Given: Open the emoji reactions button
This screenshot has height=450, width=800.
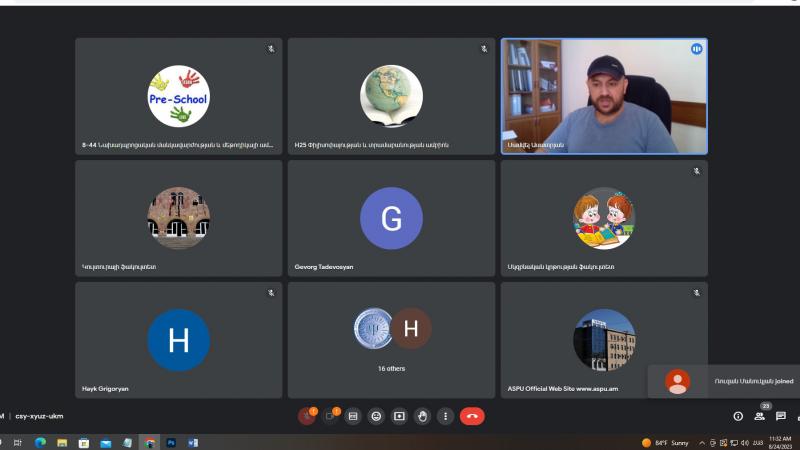Looking at the screenshot, I should (376, 416).
